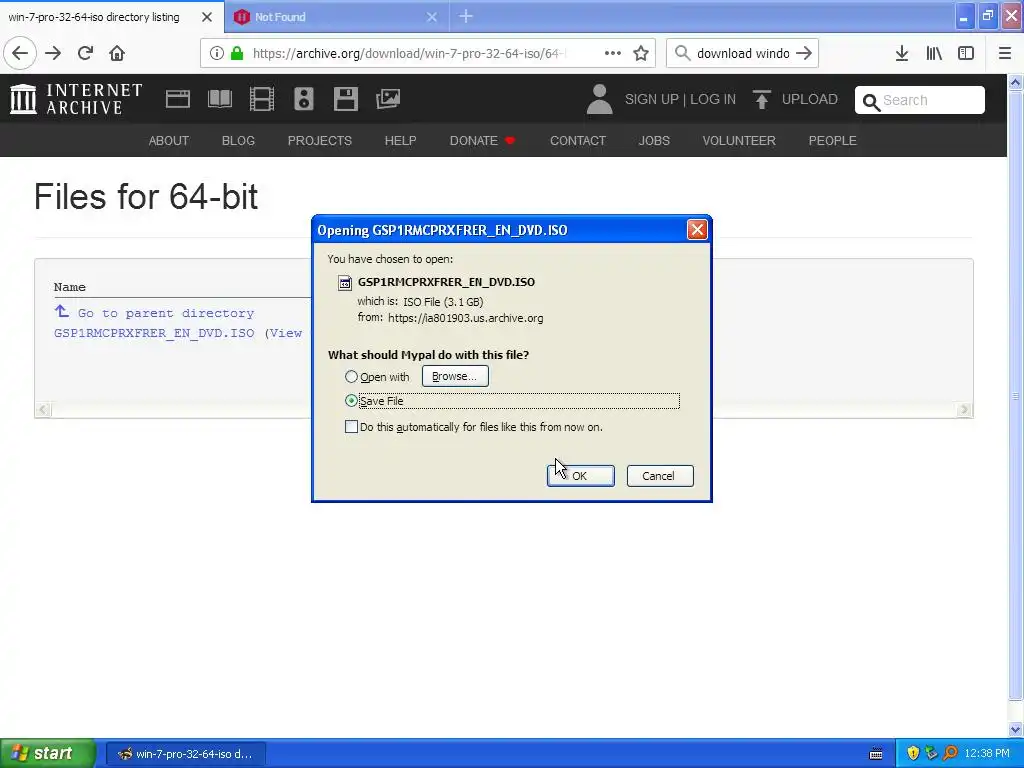Open a new browser tab

click(x=466, y=16)
